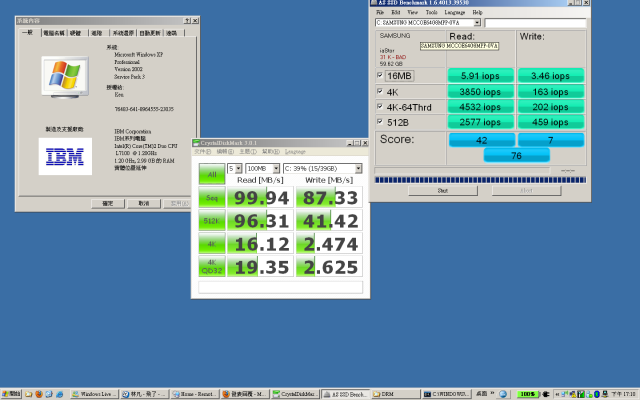Screen dimensions: 640x400
Task: Run the 4K QD32 test in CrystalDiskMark
Action: [212, 267]
